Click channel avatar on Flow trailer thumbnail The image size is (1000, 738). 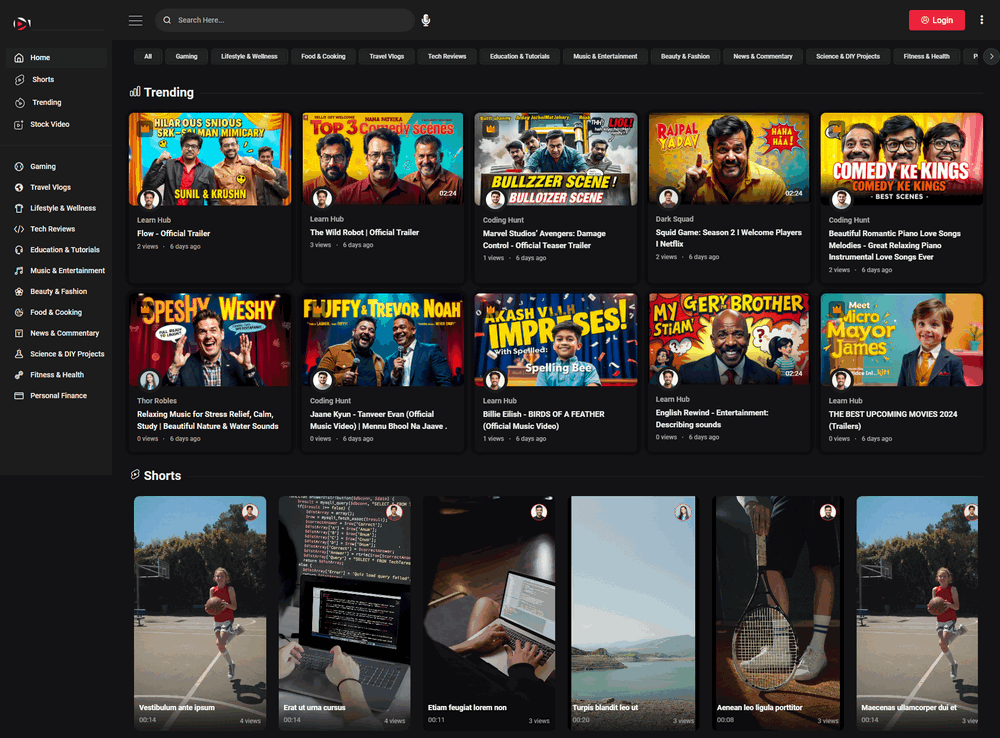[149, 199]
